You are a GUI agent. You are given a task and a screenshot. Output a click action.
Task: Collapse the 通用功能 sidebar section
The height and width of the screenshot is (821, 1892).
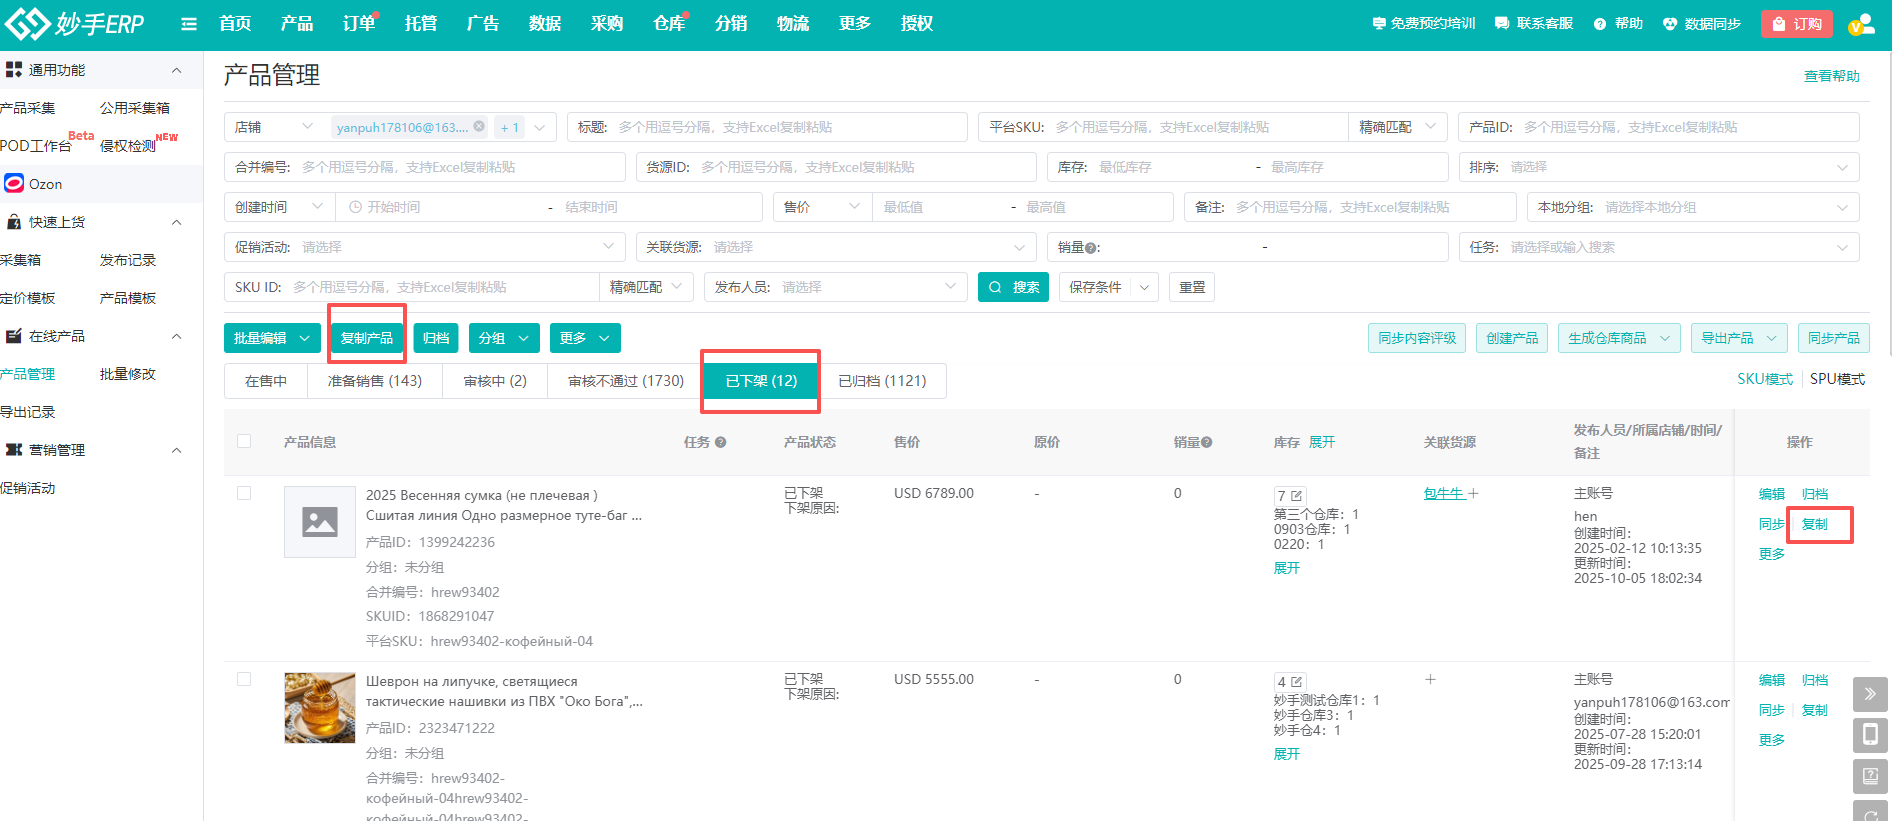click(x=177, y=70)
